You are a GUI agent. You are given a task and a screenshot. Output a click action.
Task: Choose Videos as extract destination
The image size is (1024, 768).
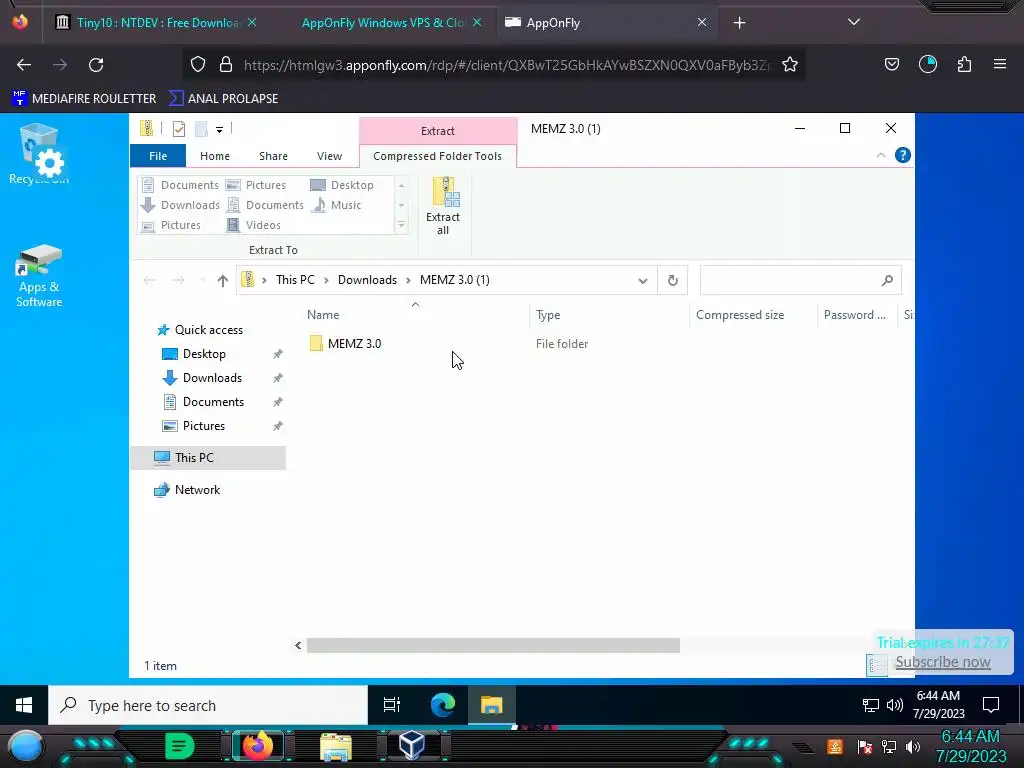click(253, 225)
